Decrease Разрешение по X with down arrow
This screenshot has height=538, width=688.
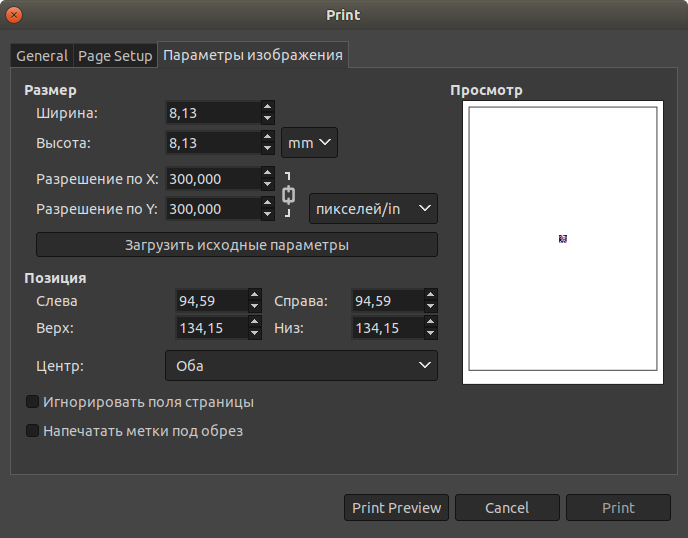tap(268, 185)
